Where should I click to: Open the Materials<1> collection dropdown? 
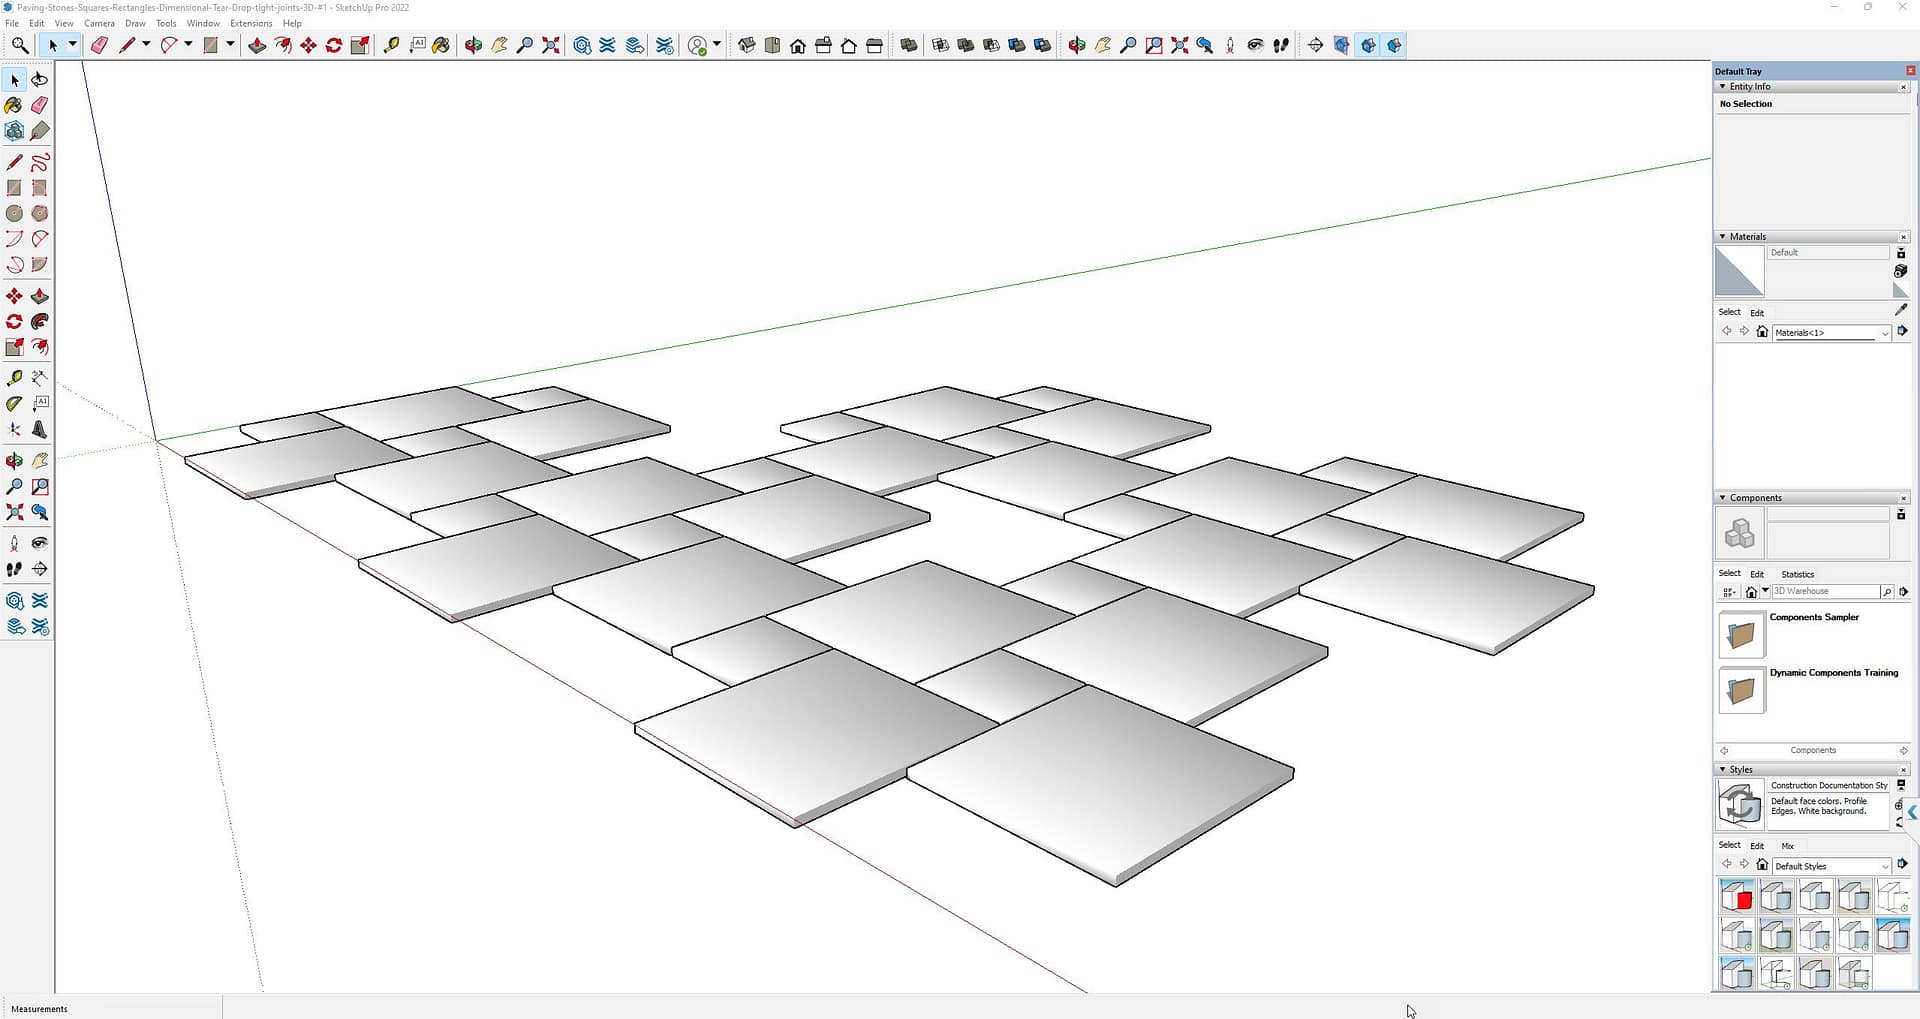[1885, 333]
